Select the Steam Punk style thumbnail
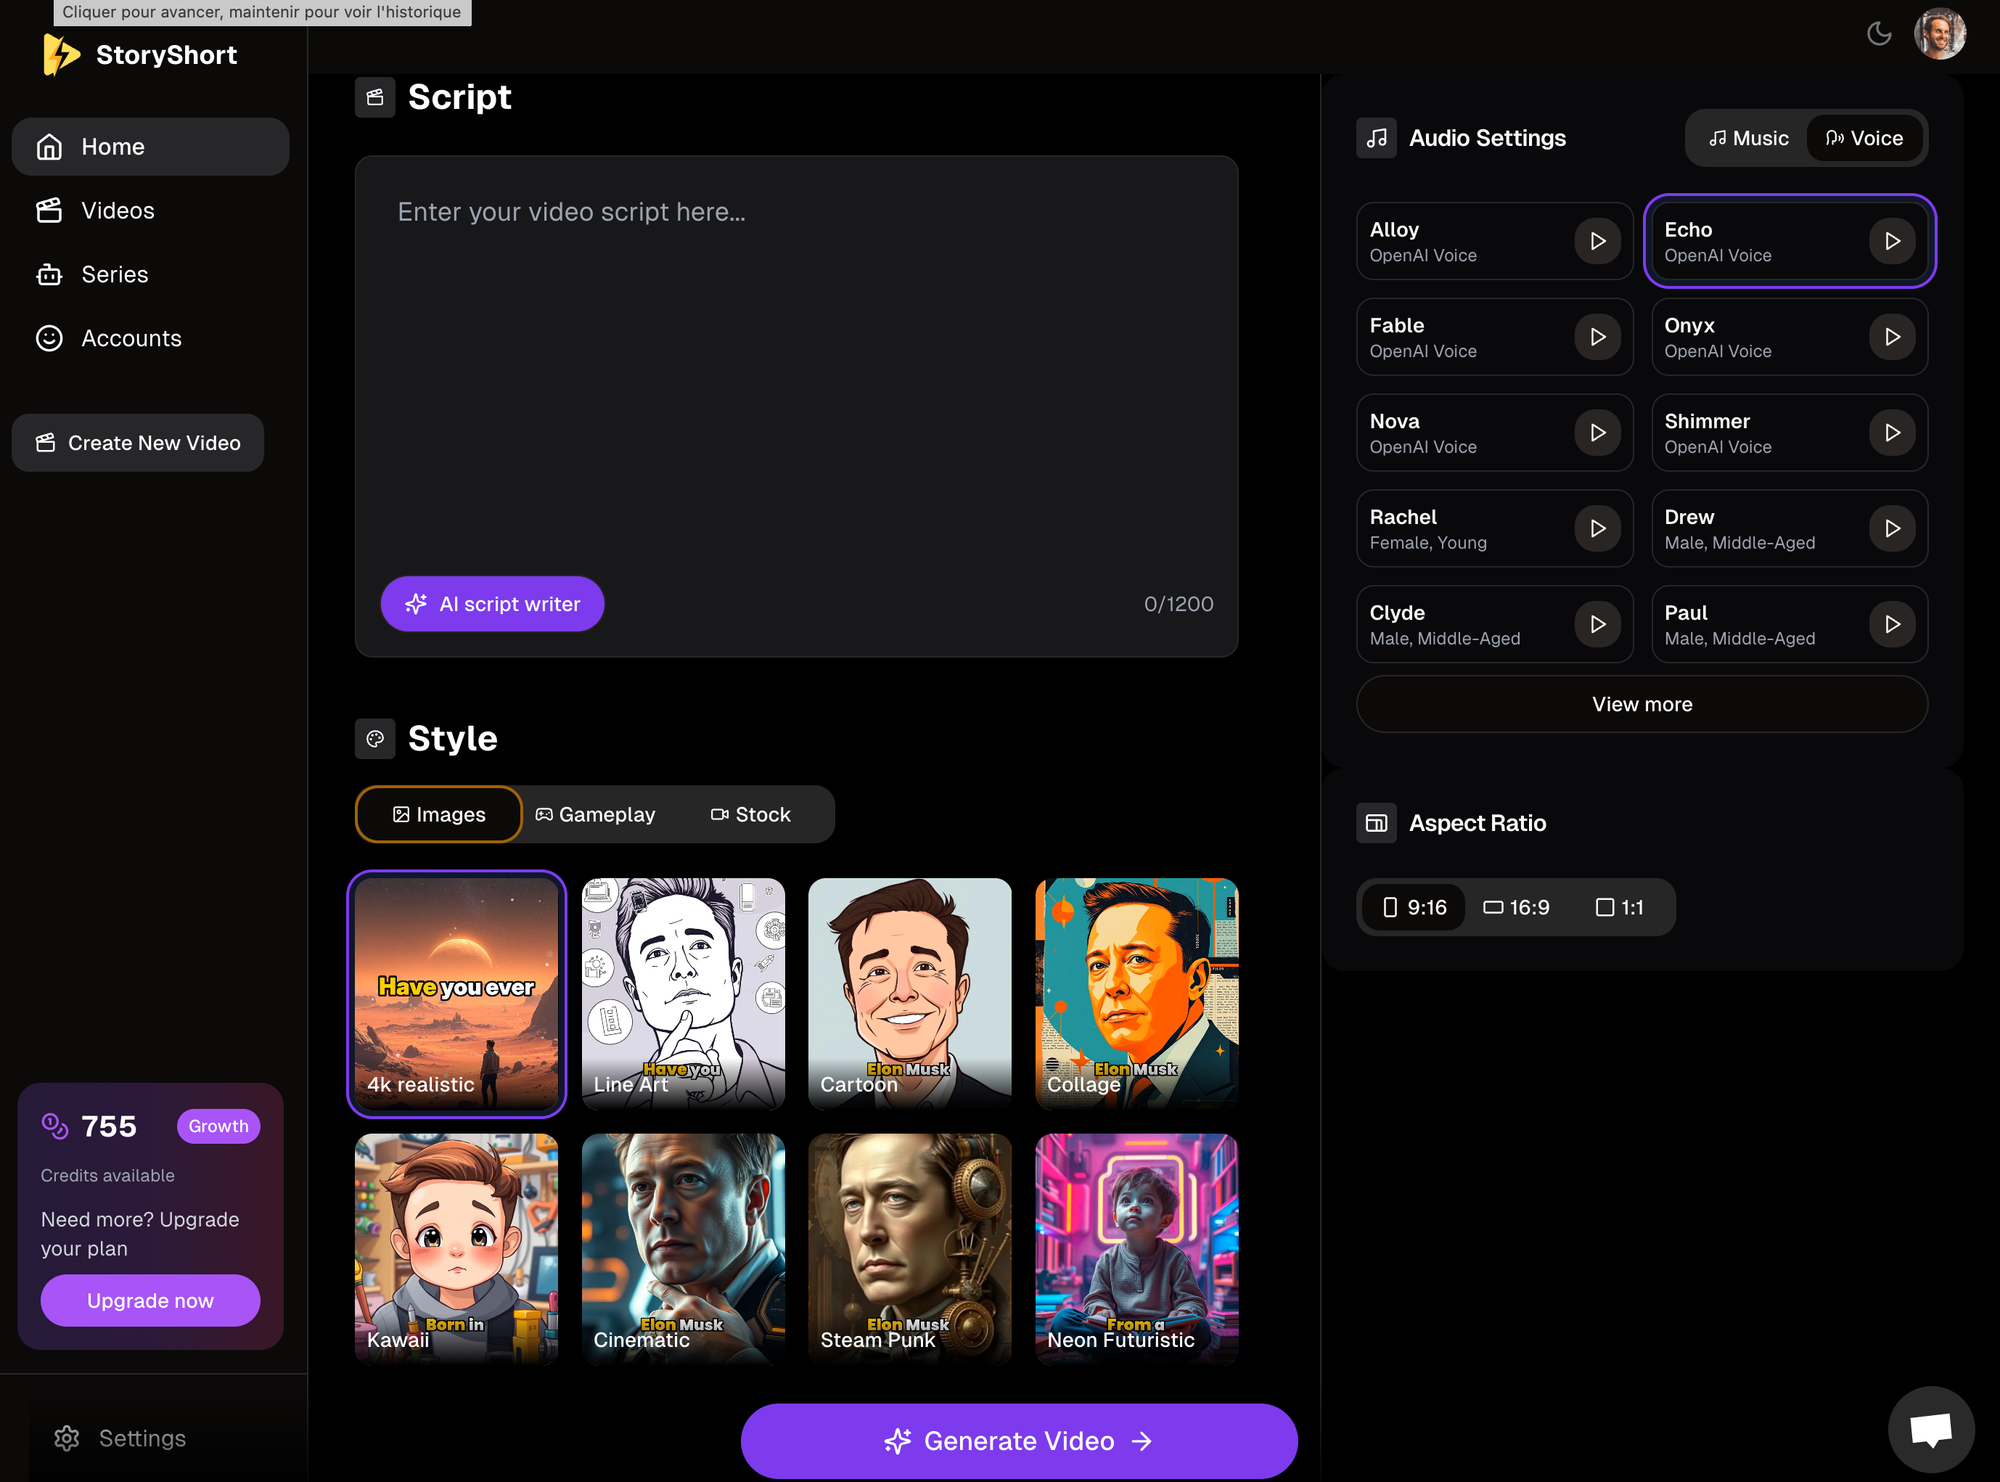This screenshot has height=1482, width=2000. coord(909,1247)
